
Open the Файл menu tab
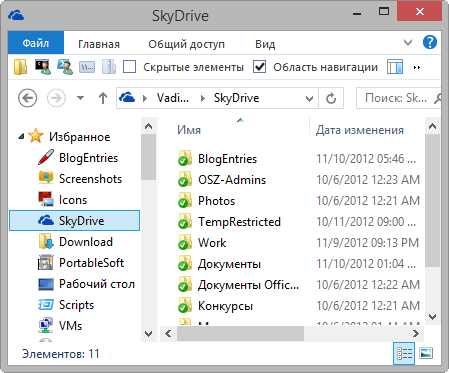(36, 43)
